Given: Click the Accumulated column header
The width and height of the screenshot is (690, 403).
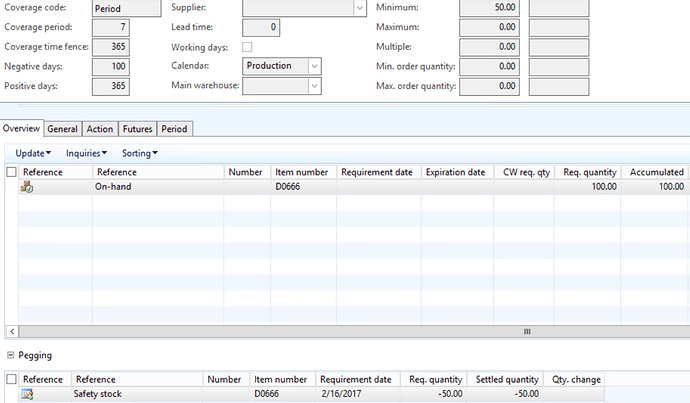Looking at the screenshot, I should click(654, 172).
